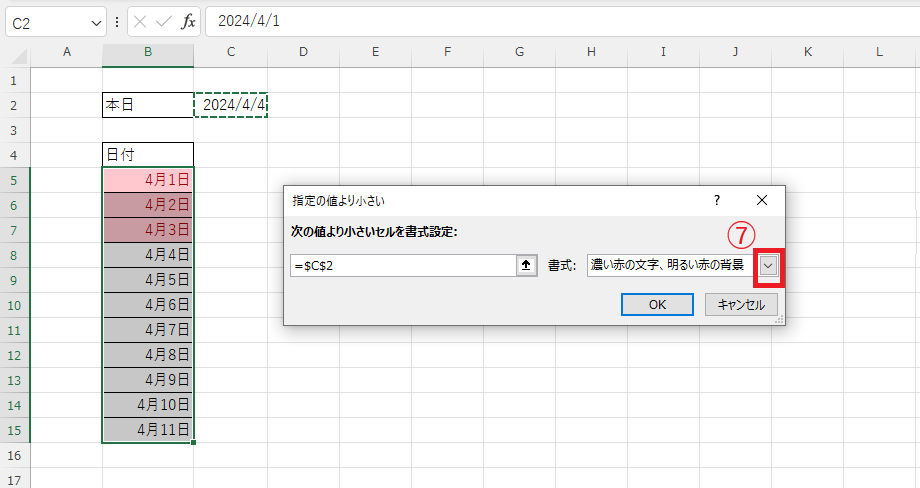Click the OK button

pos(657,304)
